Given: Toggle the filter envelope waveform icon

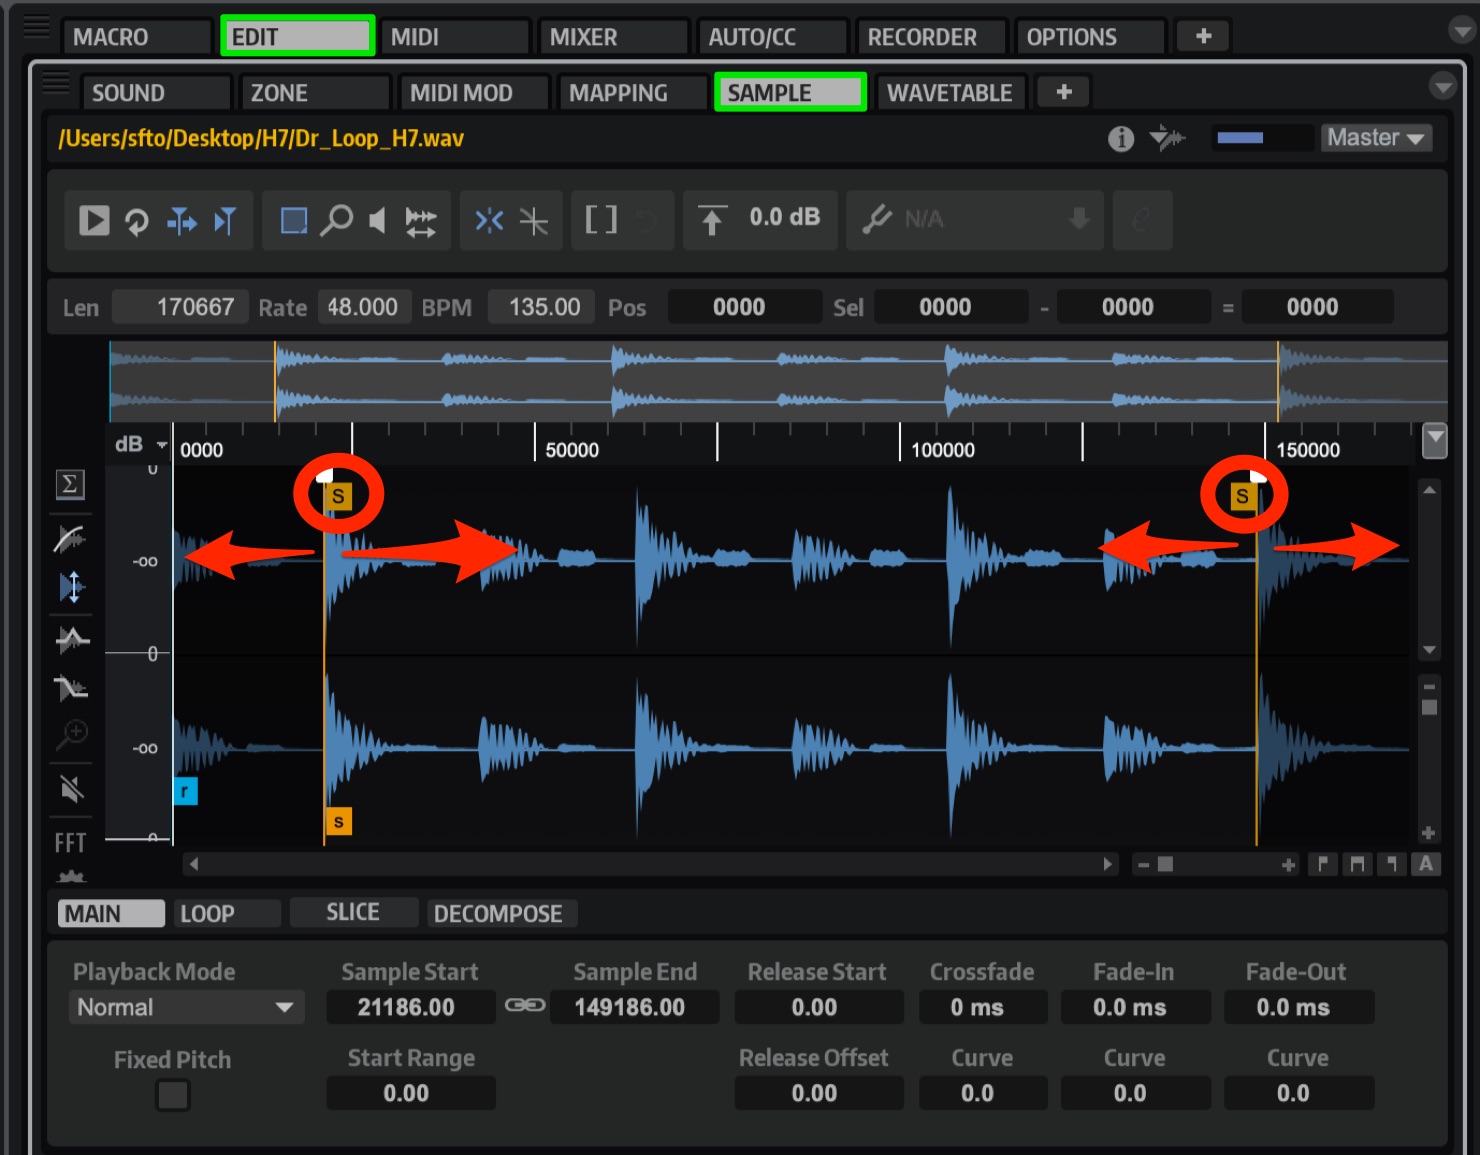Looking at the screenshot, I should click(x=71, y=688).
